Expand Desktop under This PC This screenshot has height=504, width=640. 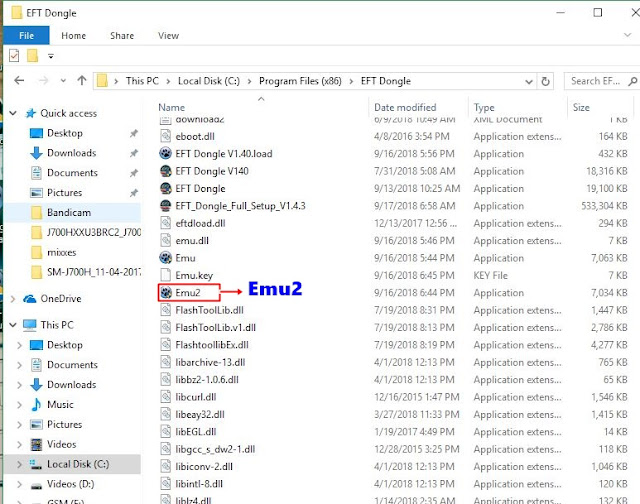click(x=19, y=345)
